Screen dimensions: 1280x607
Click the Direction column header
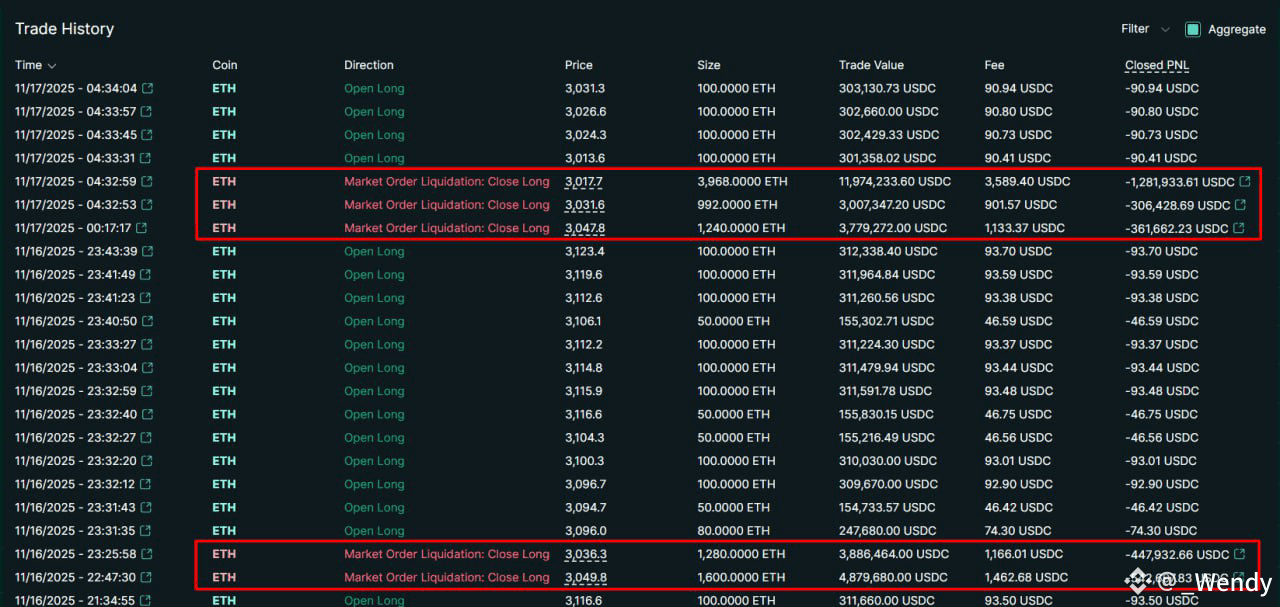pyautogui.click(x=369, y=65)
